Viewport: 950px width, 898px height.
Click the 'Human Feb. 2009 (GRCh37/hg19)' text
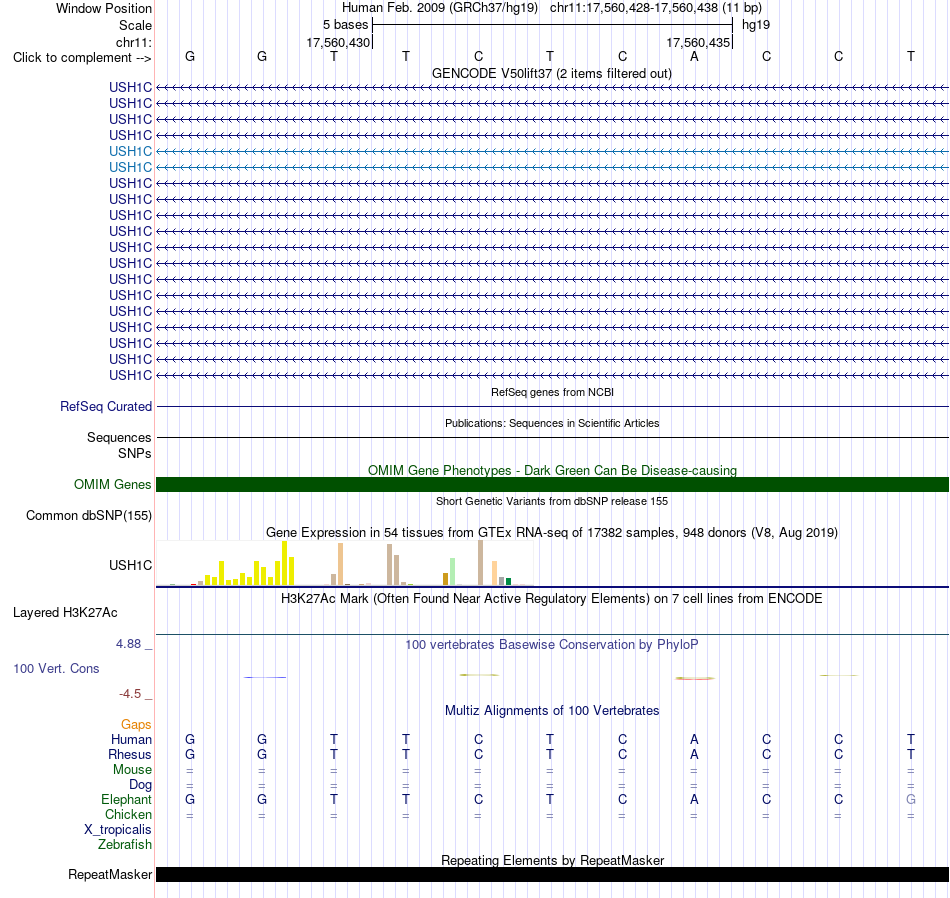point(440,8)
